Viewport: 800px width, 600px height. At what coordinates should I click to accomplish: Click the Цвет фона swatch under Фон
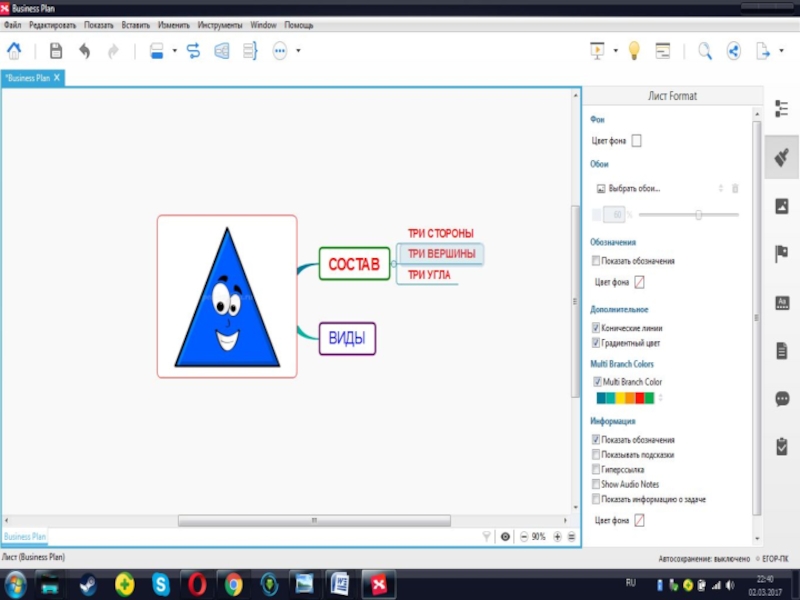(x=637, y=141)
